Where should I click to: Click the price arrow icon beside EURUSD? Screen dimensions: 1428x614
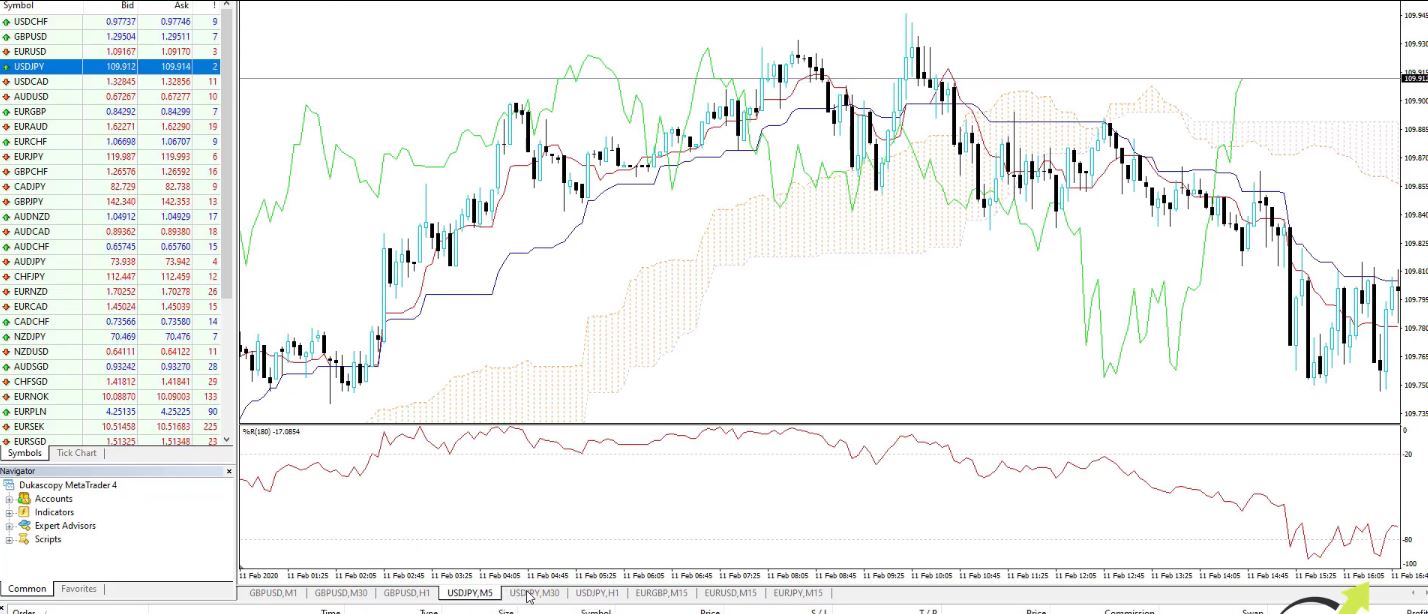8,51
